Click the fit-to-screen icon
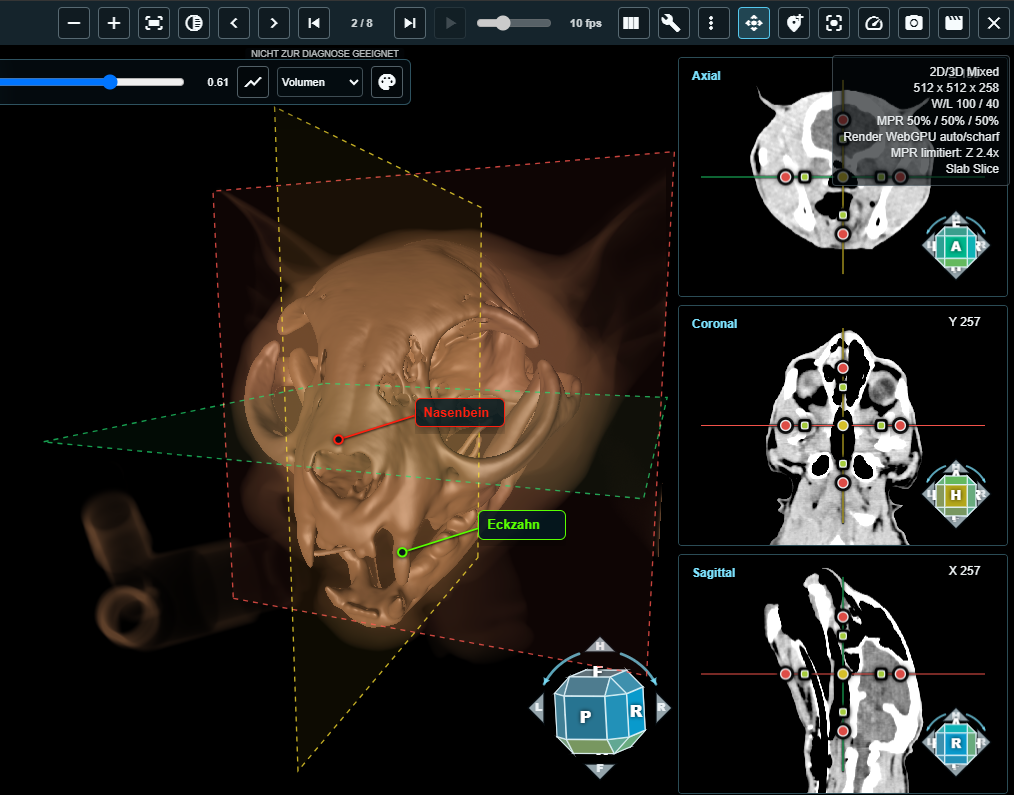 pyautogui.click(x=154, y=23)
